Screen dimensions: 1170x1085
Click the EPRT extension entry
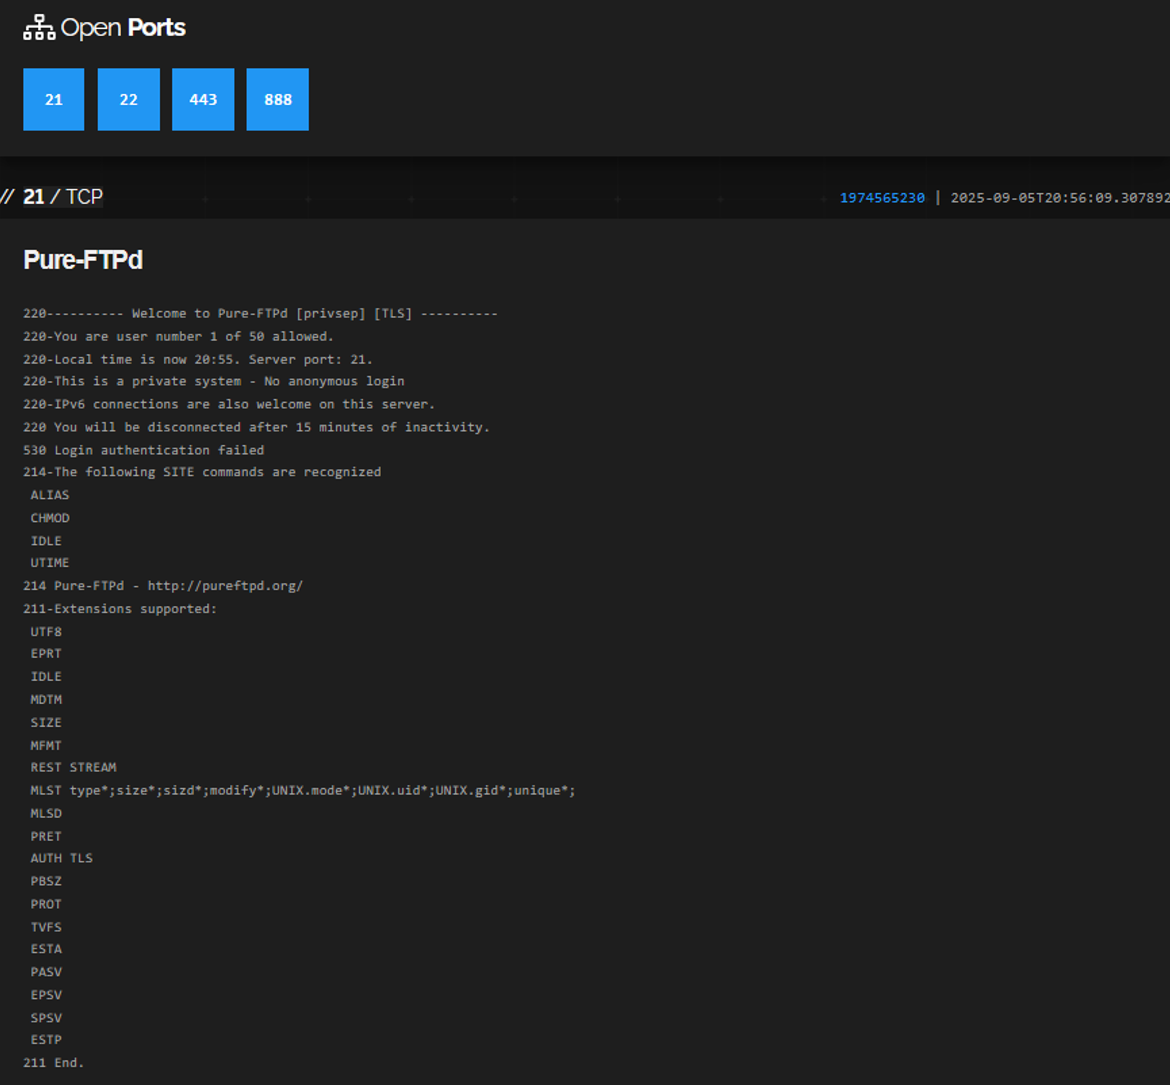46,654
